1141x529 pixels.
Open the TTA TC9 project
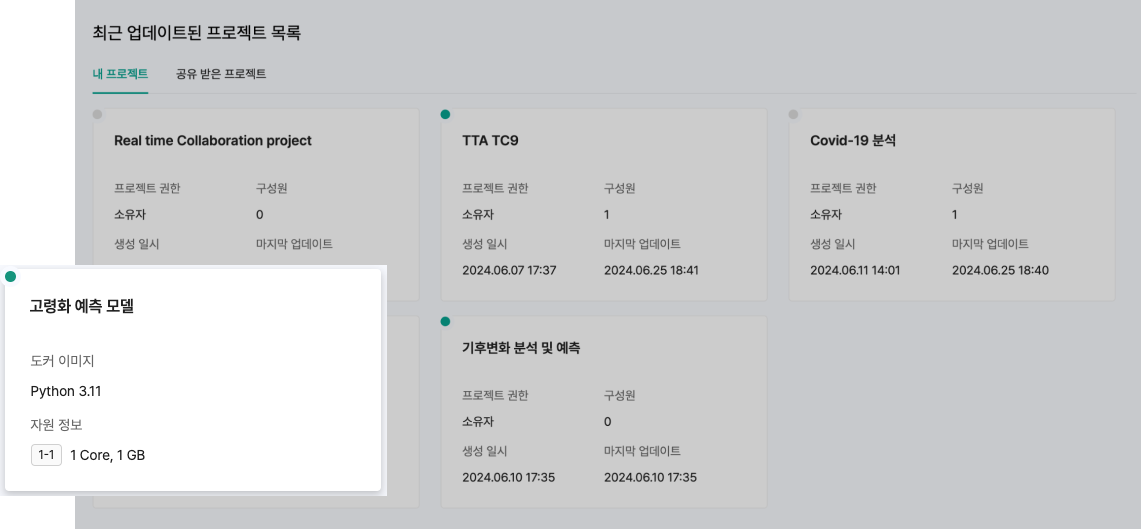(x=490, y=141)
